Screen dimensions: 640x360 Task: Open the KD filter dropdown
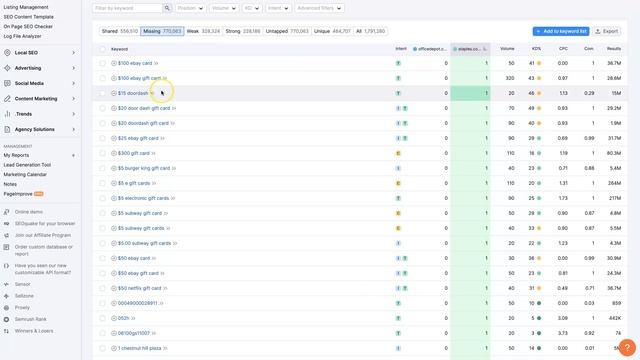click(251, 8)
